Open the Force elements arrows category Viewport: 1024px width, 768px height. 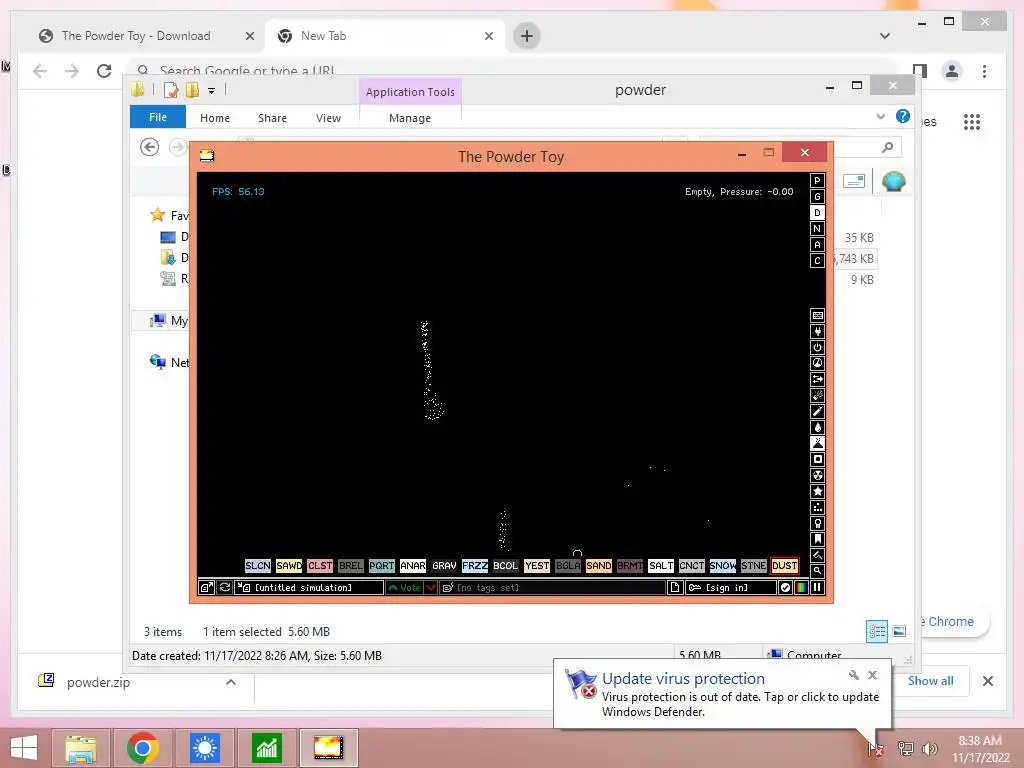[817, 379]
